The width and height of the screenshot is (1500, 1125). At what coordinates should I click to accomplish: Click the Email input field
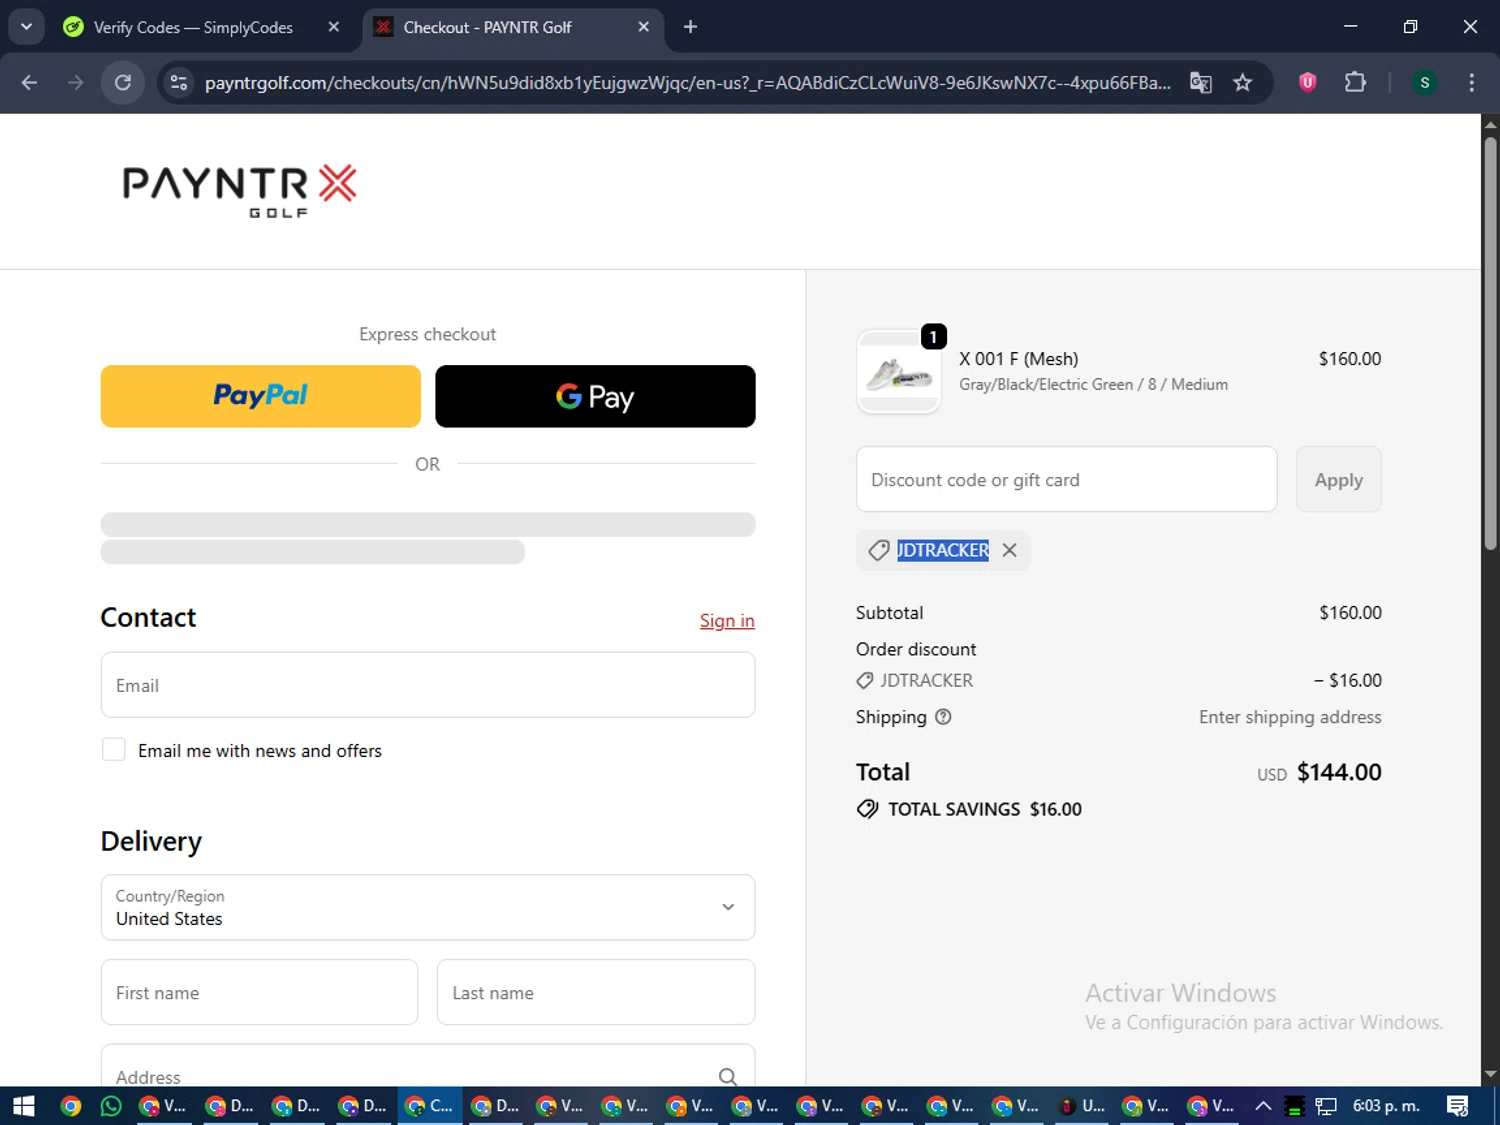click(428, 685)
